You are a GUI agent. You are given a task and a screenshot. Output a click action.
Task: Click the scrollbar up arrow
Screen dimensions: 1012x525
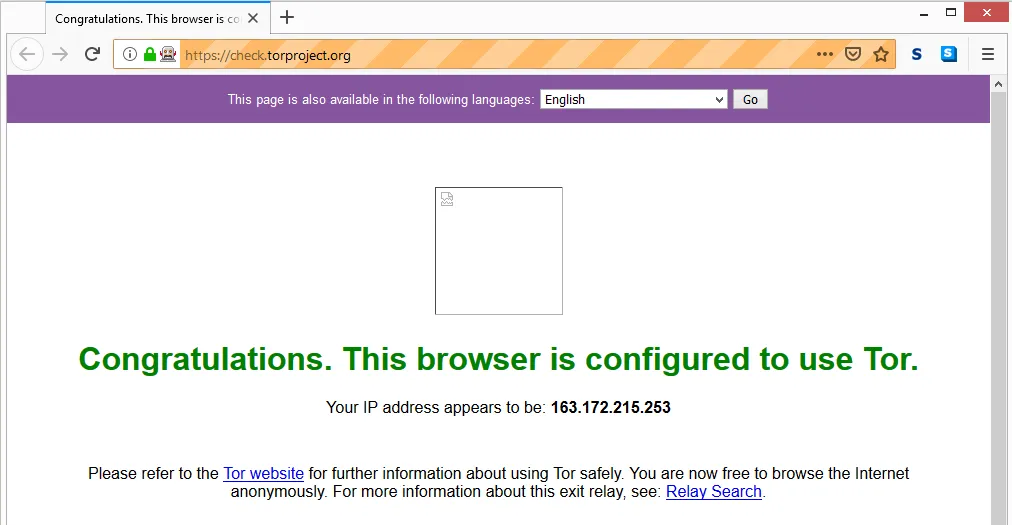pos(998,84)
